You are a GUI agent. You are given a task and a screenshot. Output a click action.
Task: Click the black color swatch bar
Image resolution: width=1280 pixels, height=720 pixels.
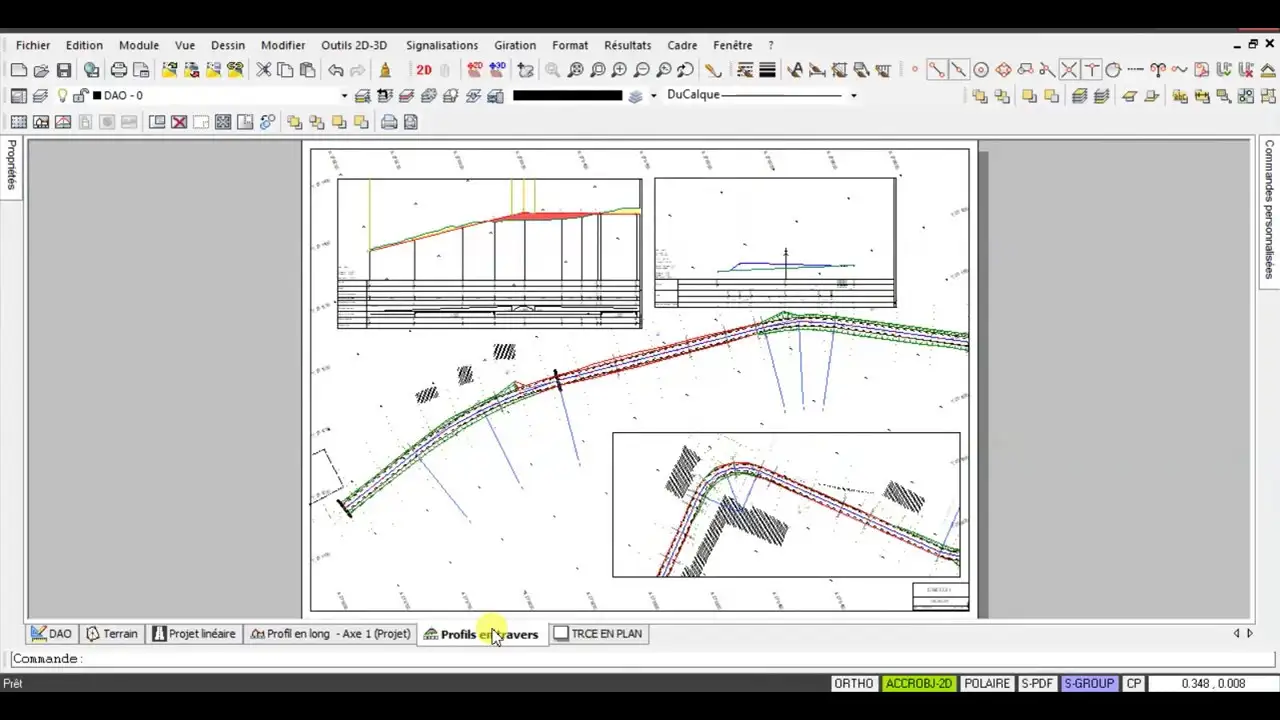[x=567, y=96]
